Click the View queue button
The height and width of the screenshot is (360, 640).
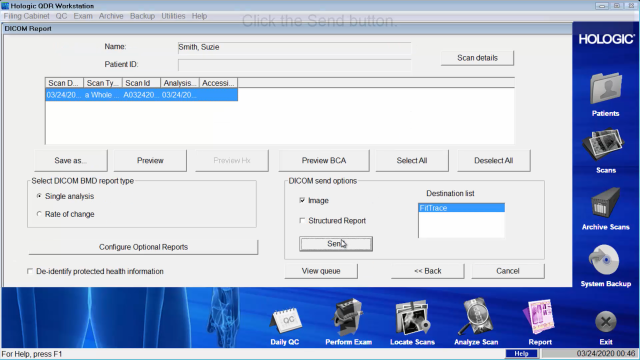click(x=321, y=271)
